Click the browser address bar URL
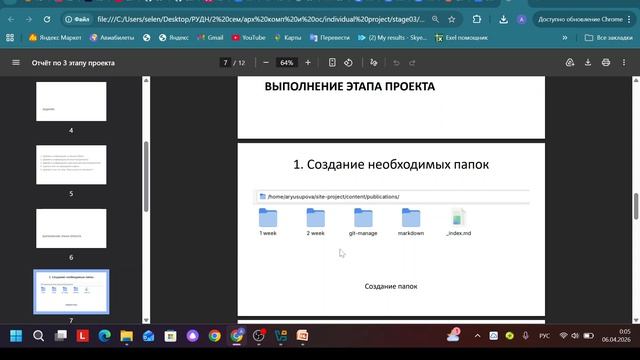 click(260, 19)
